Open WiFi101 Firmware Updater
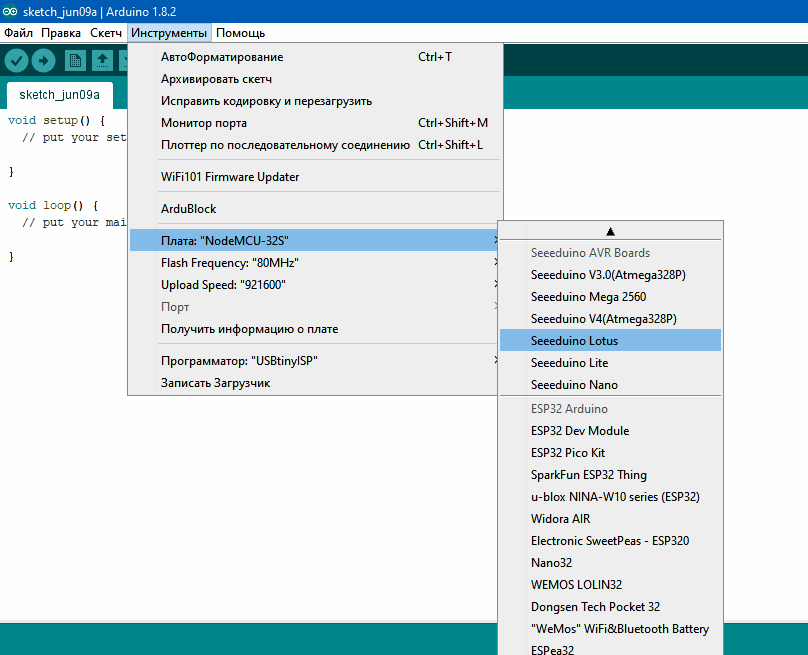The width and height of the screenshot is (808, 655). pyautogui.click(x=230, y=177)
